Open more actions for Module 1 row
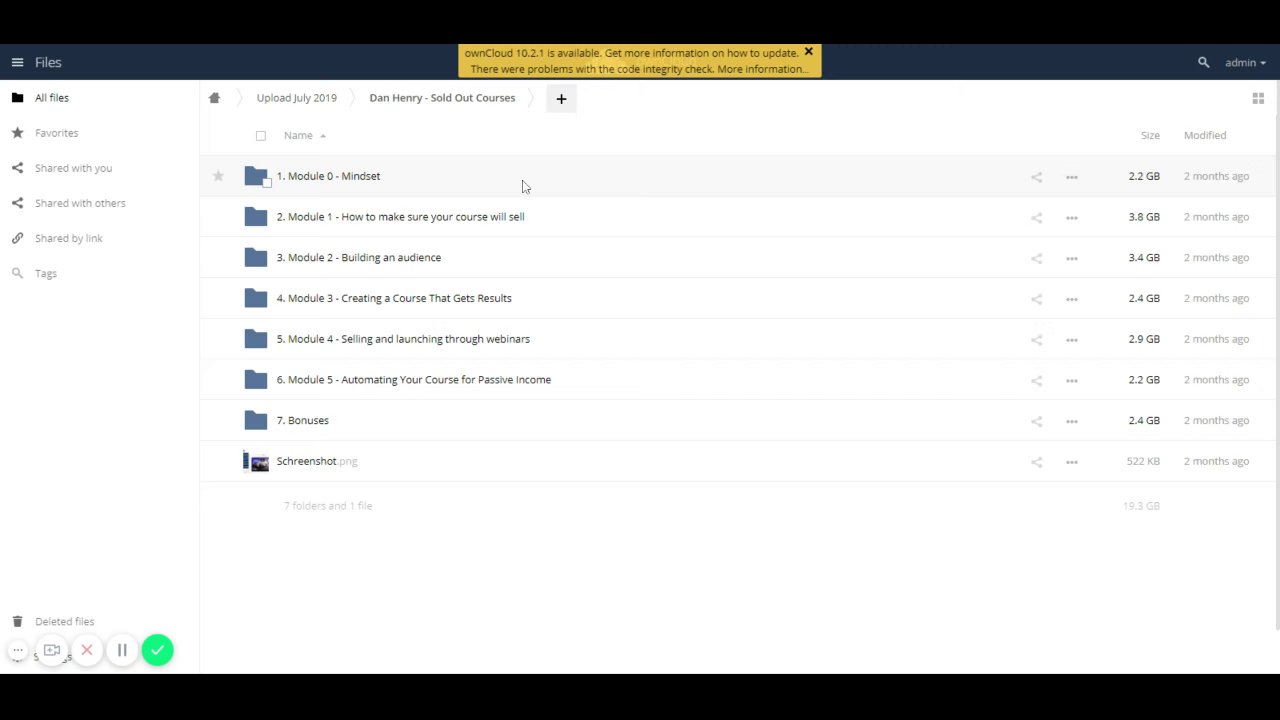Viewport: 1280px width, 720px height. point(1072,217)
